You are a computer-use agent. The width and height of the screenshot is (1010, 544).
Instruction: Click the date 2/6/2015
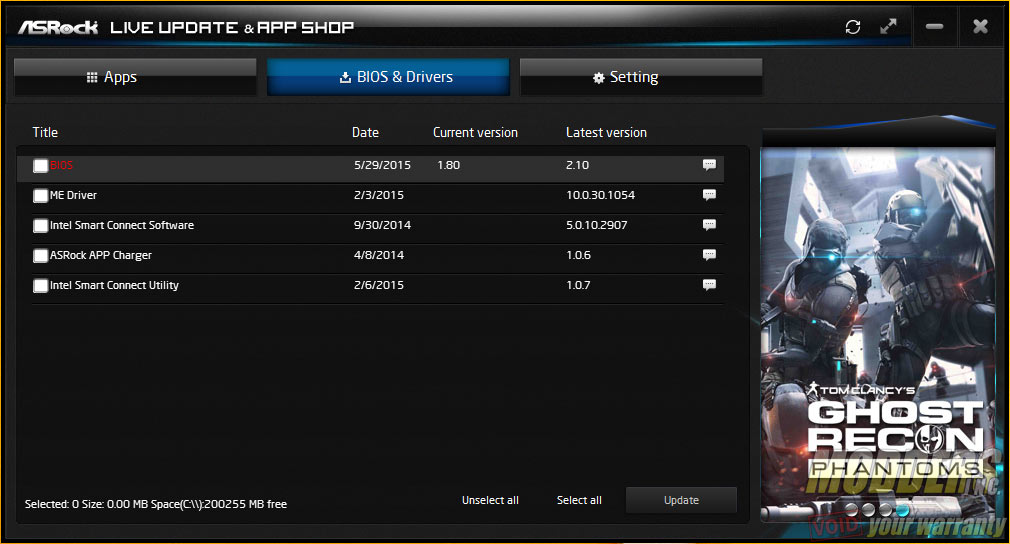point(379,285)
